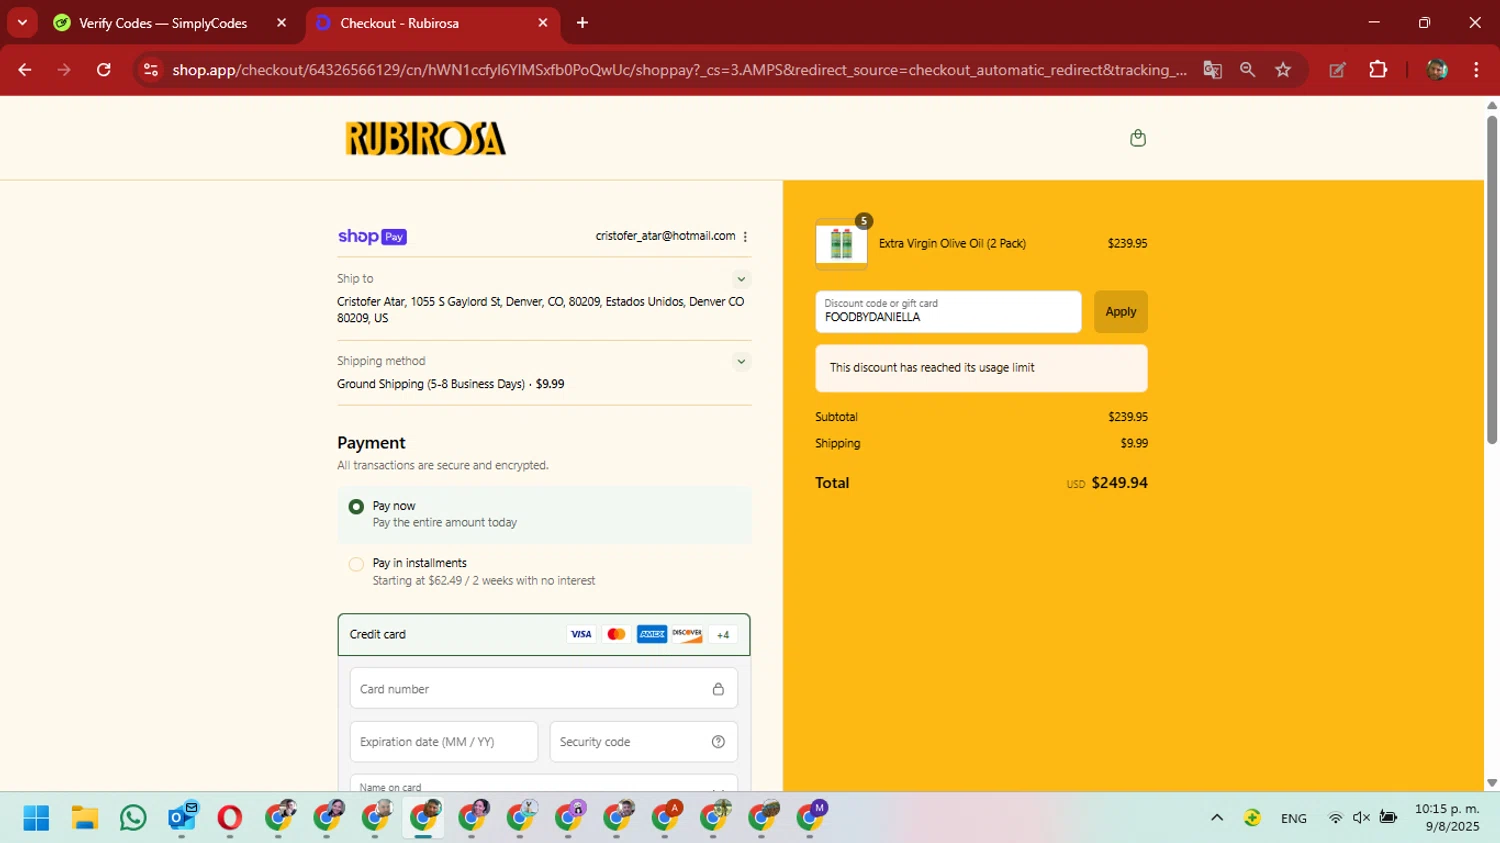Select the Pay in installments option
Viewport: 1500px width, 843px height.
356,564
